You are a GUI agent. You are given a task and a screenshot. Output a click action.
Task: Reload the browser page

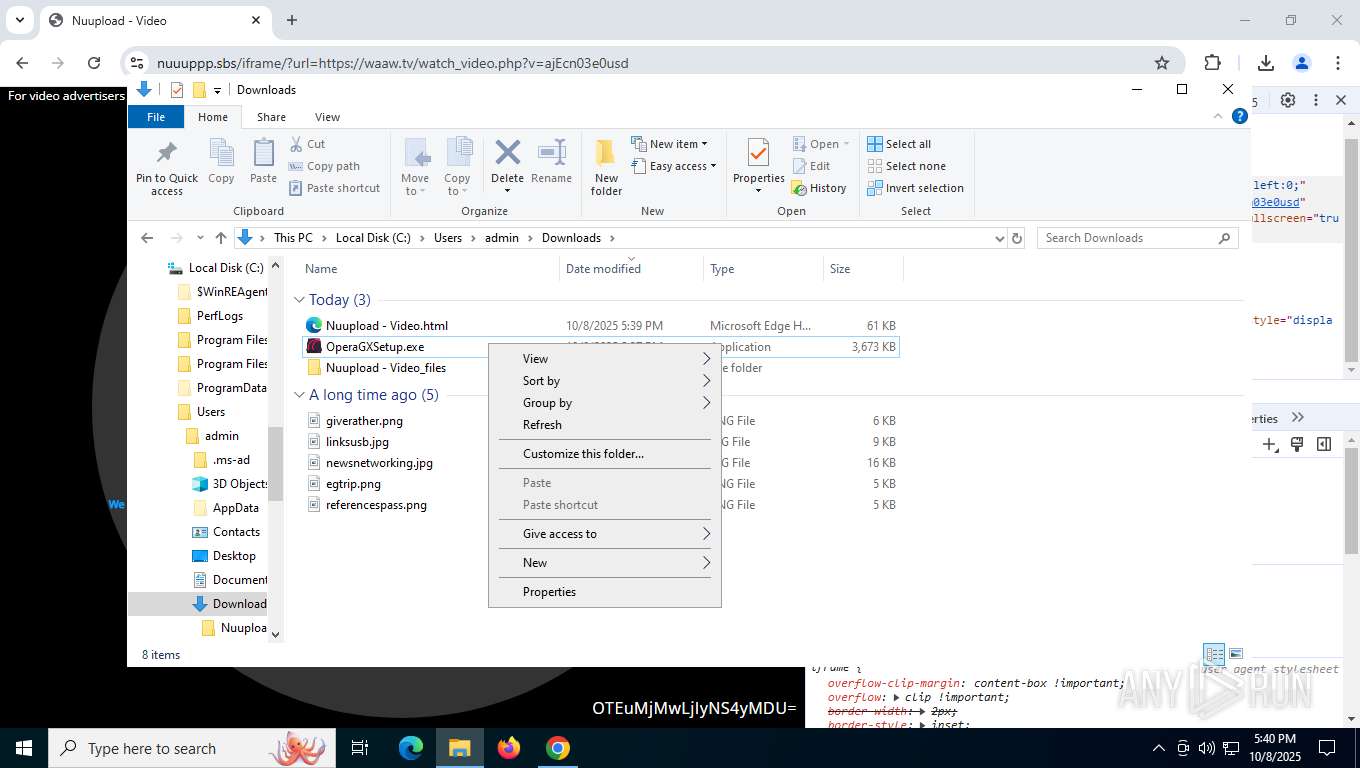94,63
